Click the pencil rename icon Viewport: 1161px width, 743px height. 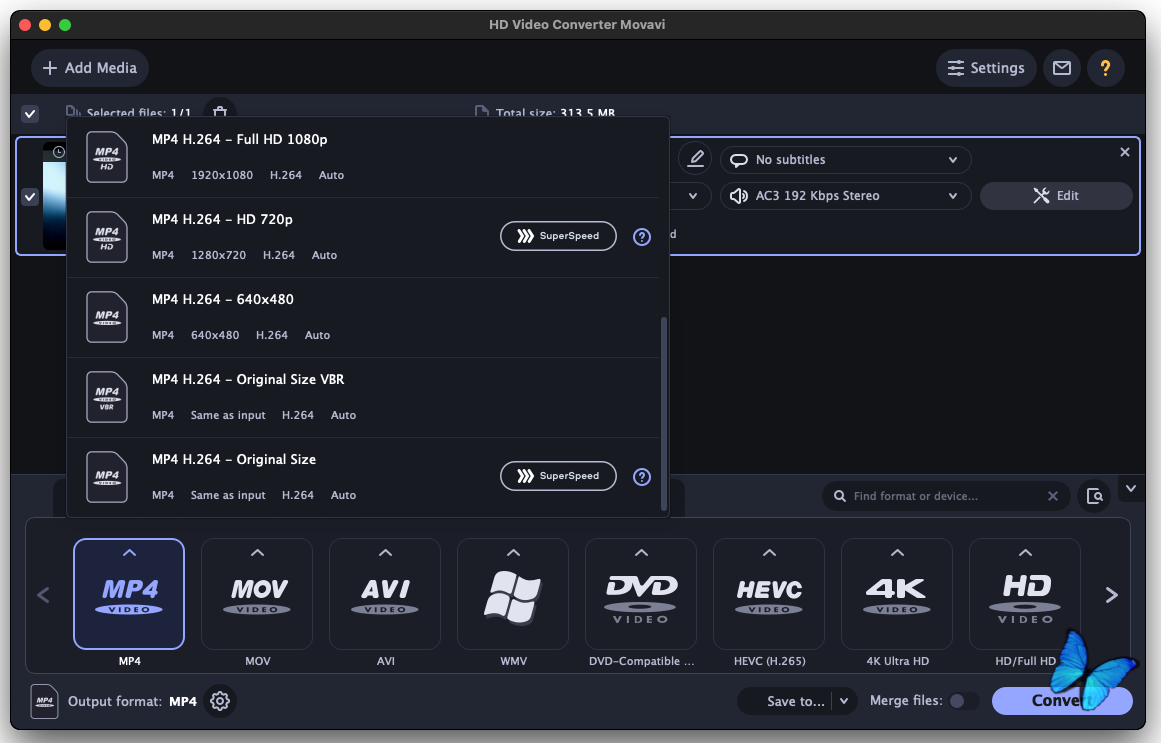[x=696, y=160]
